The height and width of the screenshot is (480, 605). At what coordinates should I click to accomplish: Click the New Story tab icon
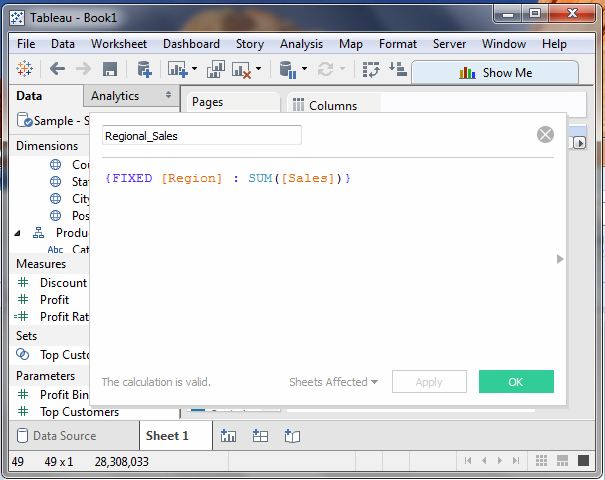point(292,436)
